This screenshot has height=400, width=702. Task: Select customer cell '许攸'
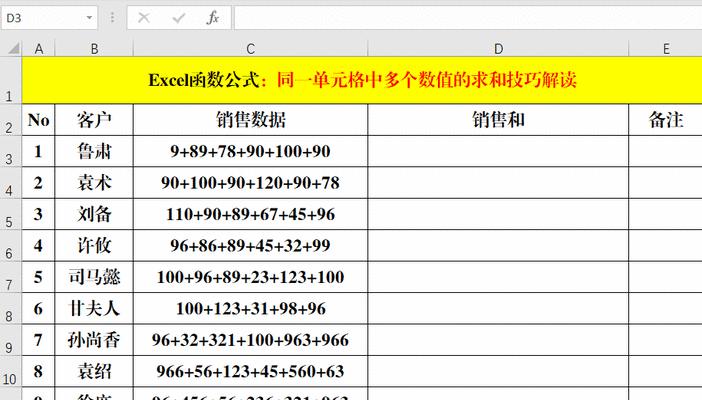(94, 245)
